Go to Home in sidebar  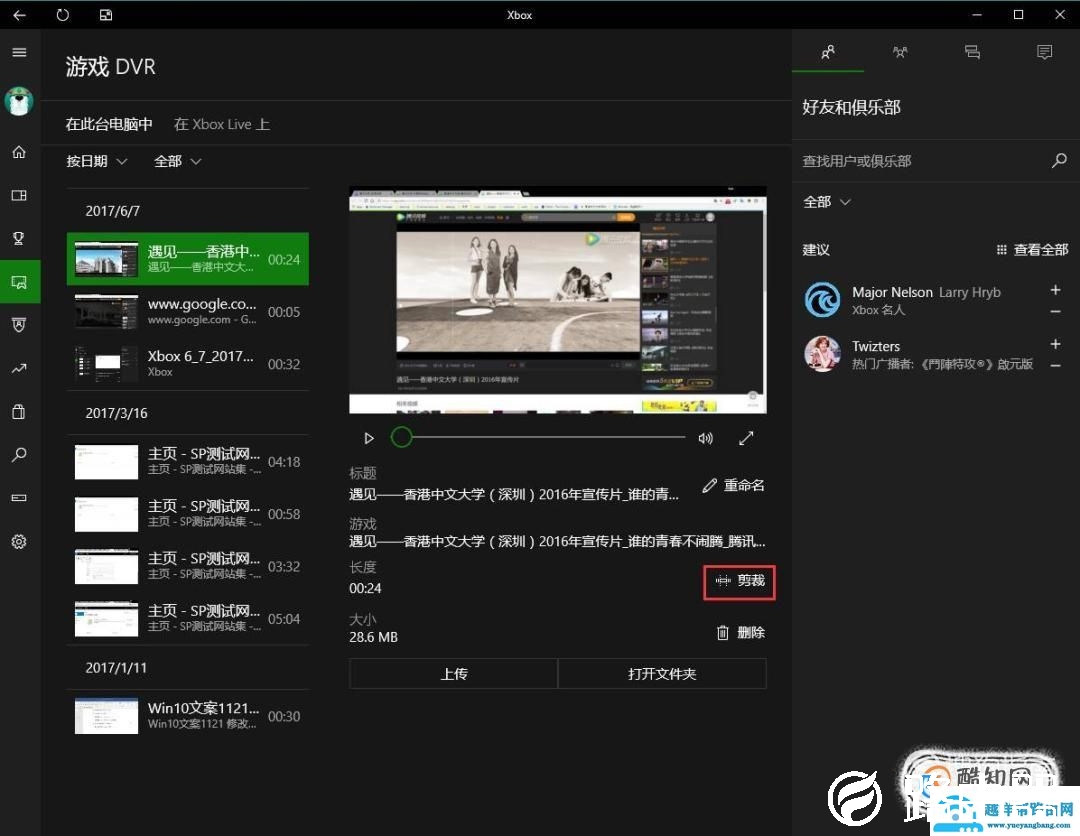coord(19,151)
